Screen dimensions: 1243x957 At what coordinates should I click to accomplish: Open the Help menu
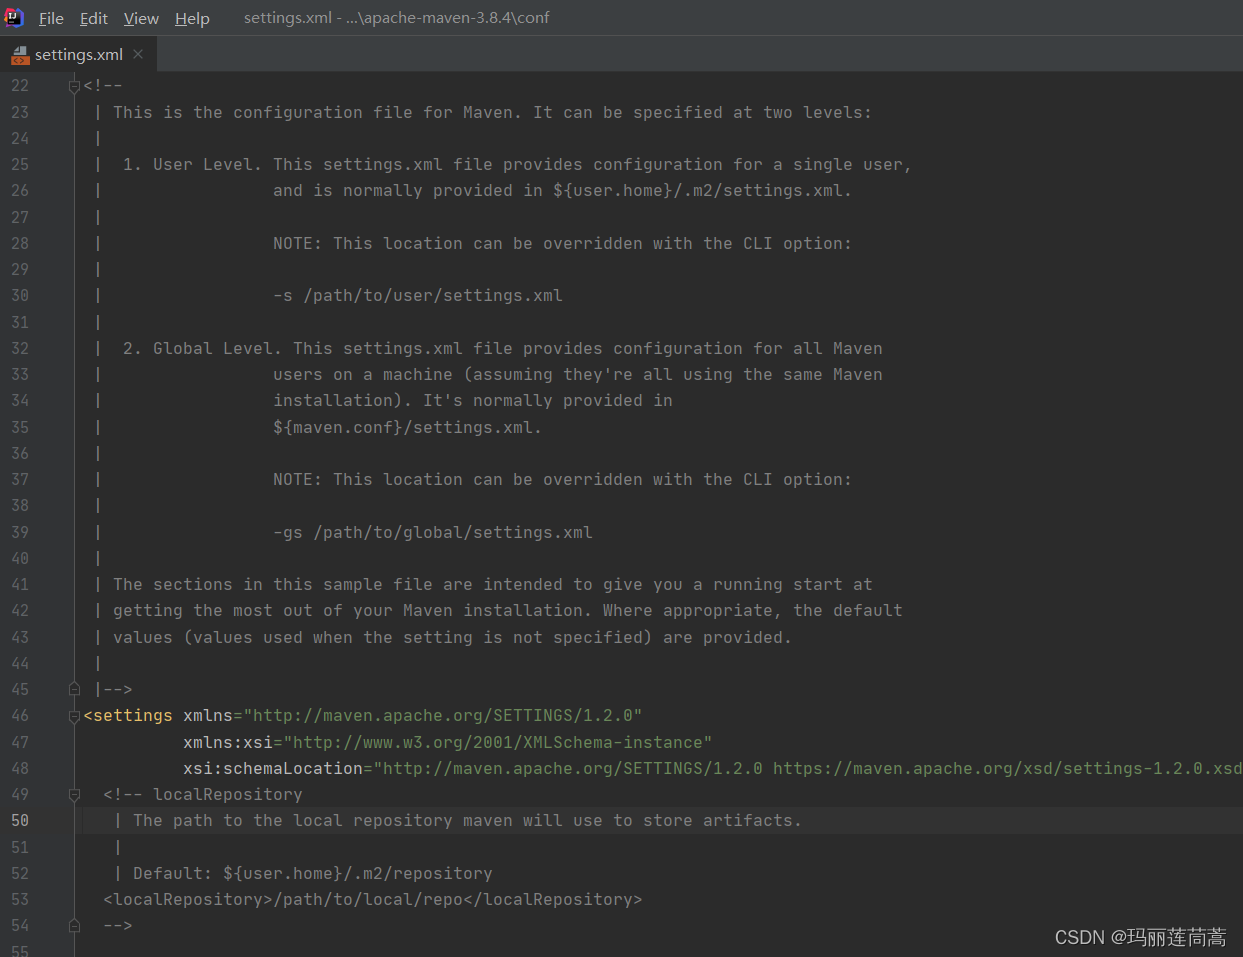tap(192, 18)
